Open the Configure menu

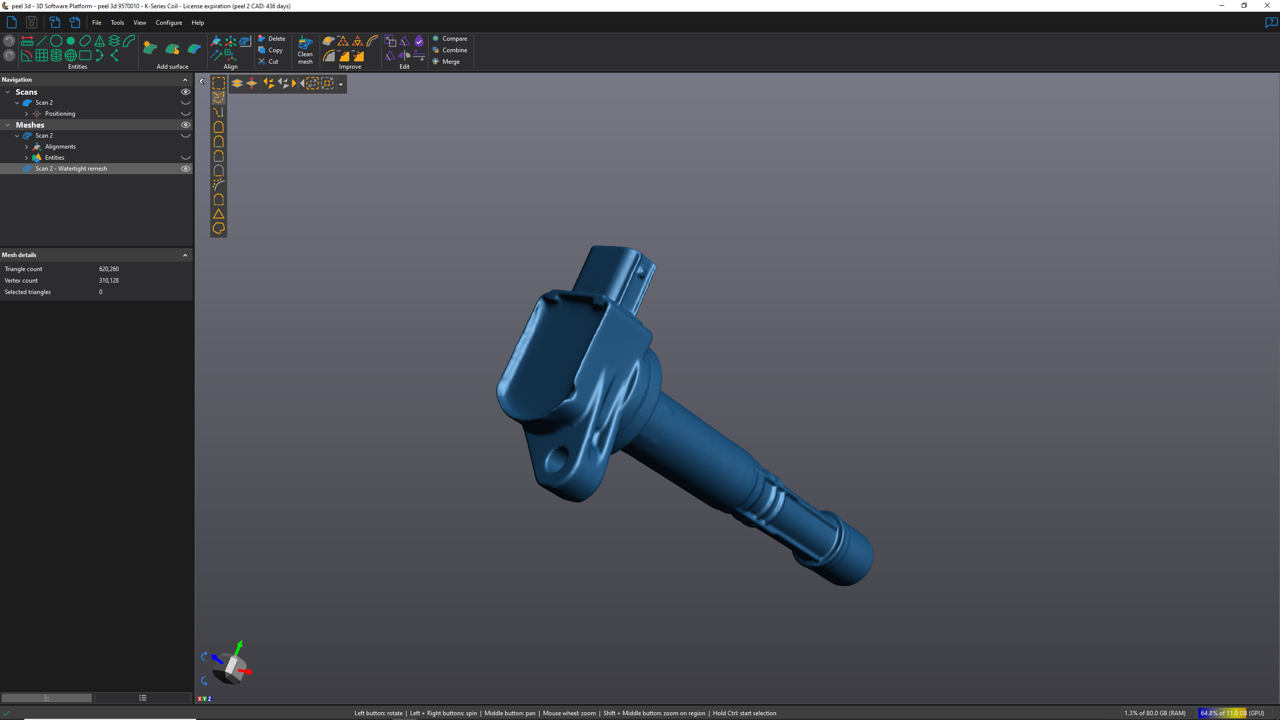(x=168, y=22)
